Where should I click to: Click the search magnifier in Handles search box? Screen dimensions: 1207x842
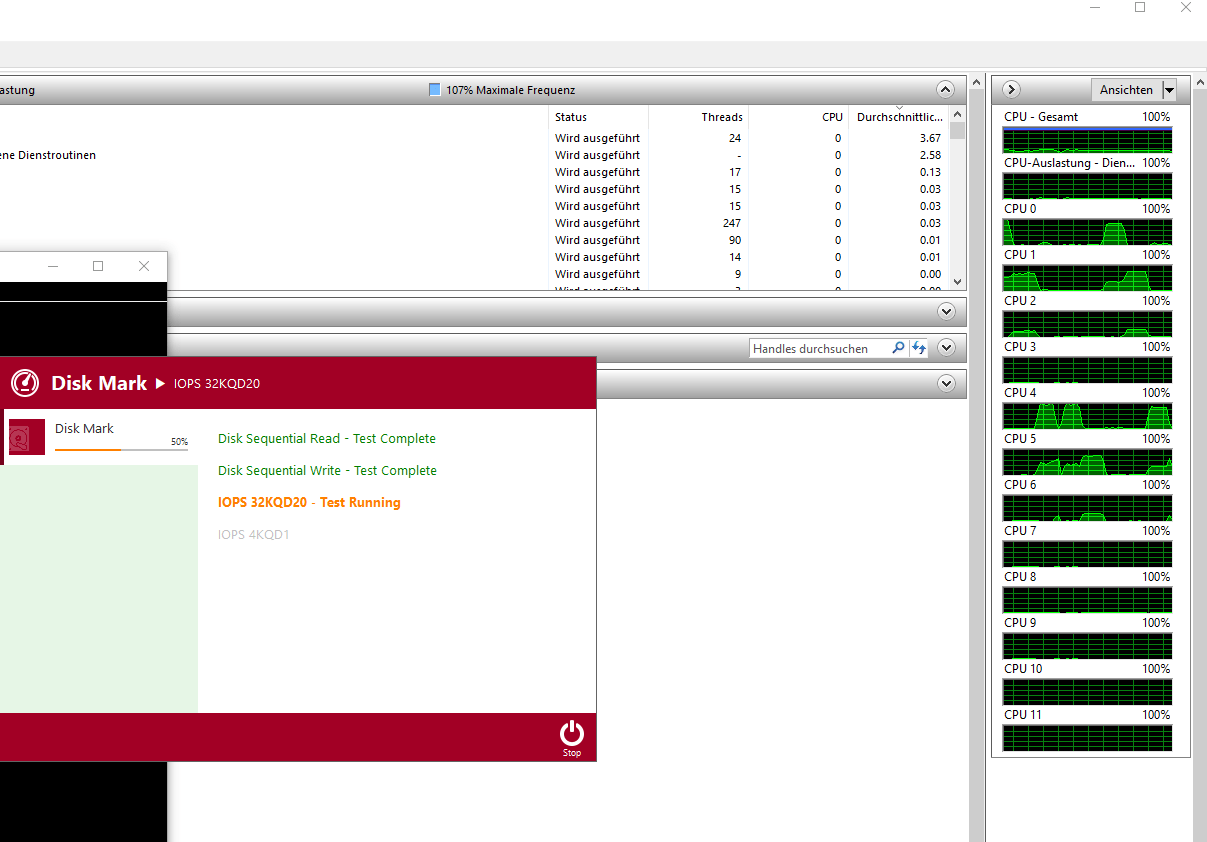(898, 348)
